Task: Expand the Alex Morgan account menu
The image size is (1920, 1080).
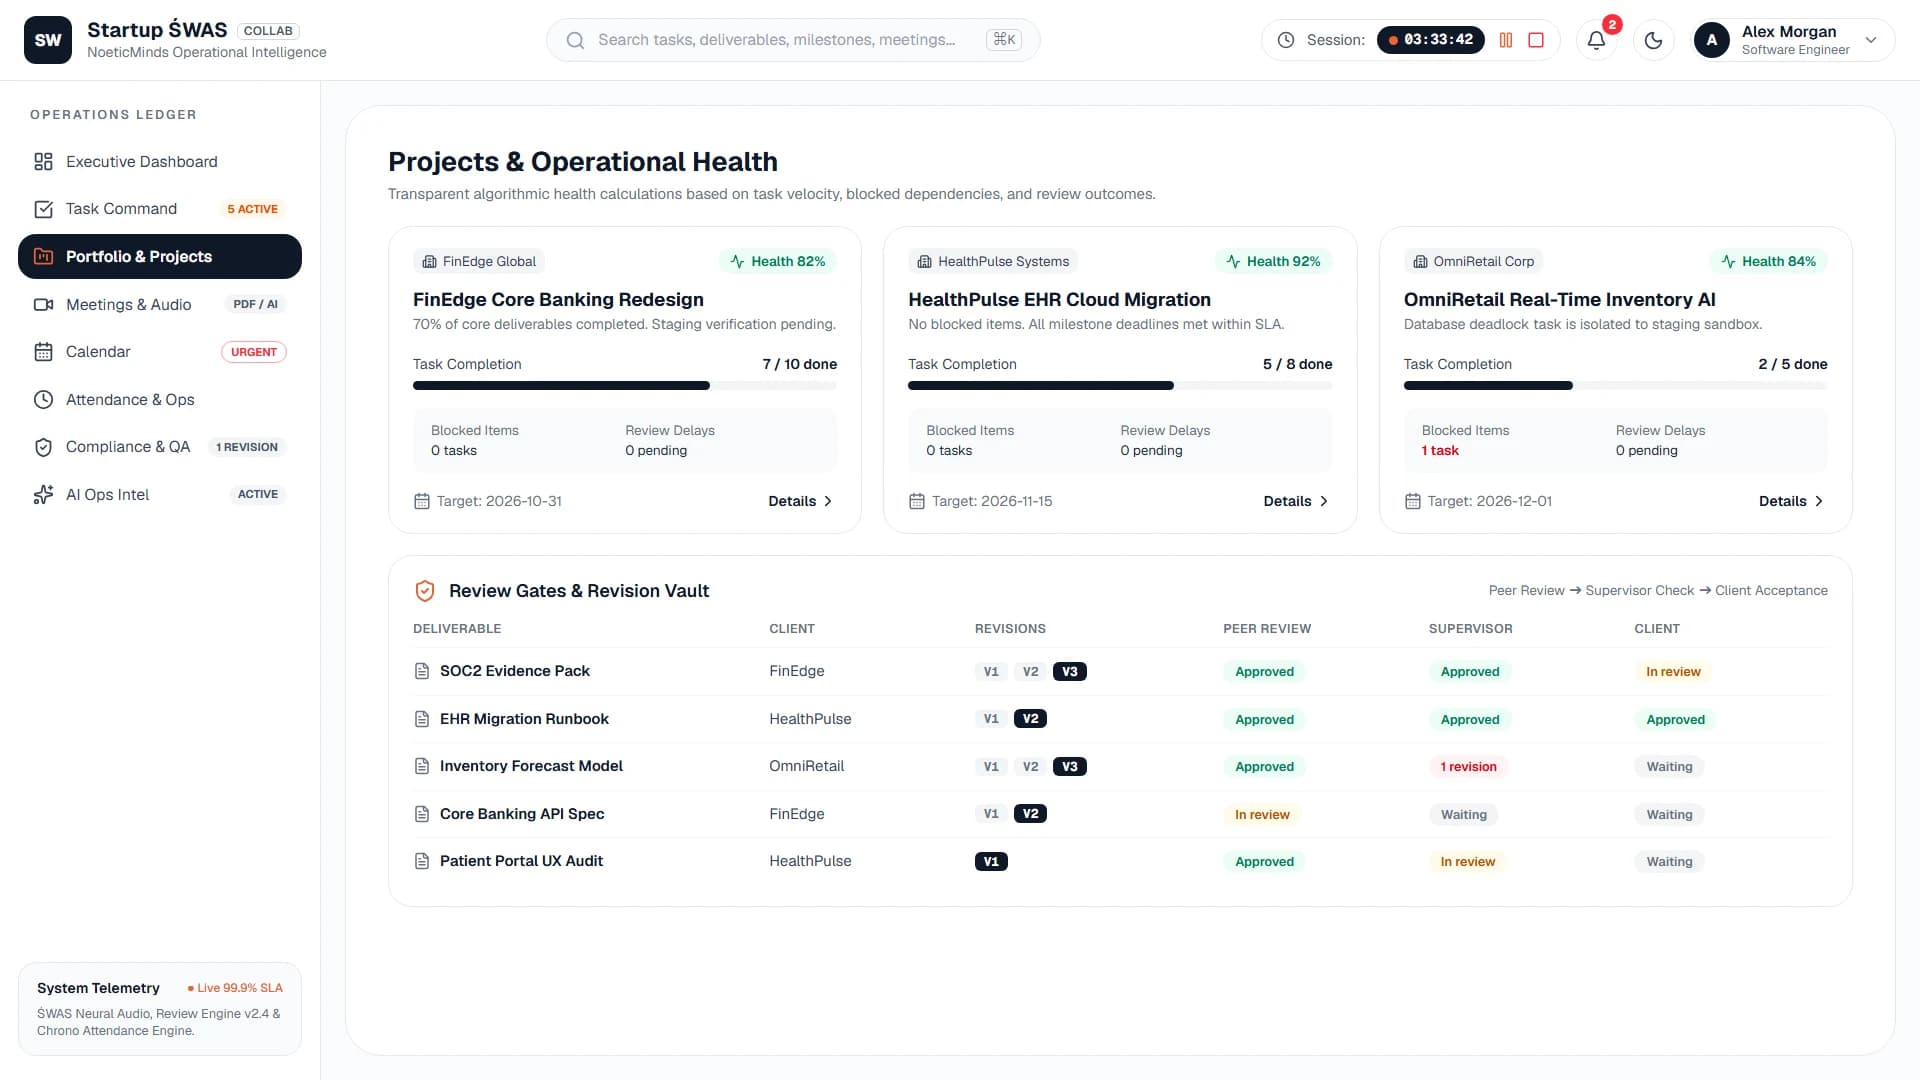Action: 1794,40
